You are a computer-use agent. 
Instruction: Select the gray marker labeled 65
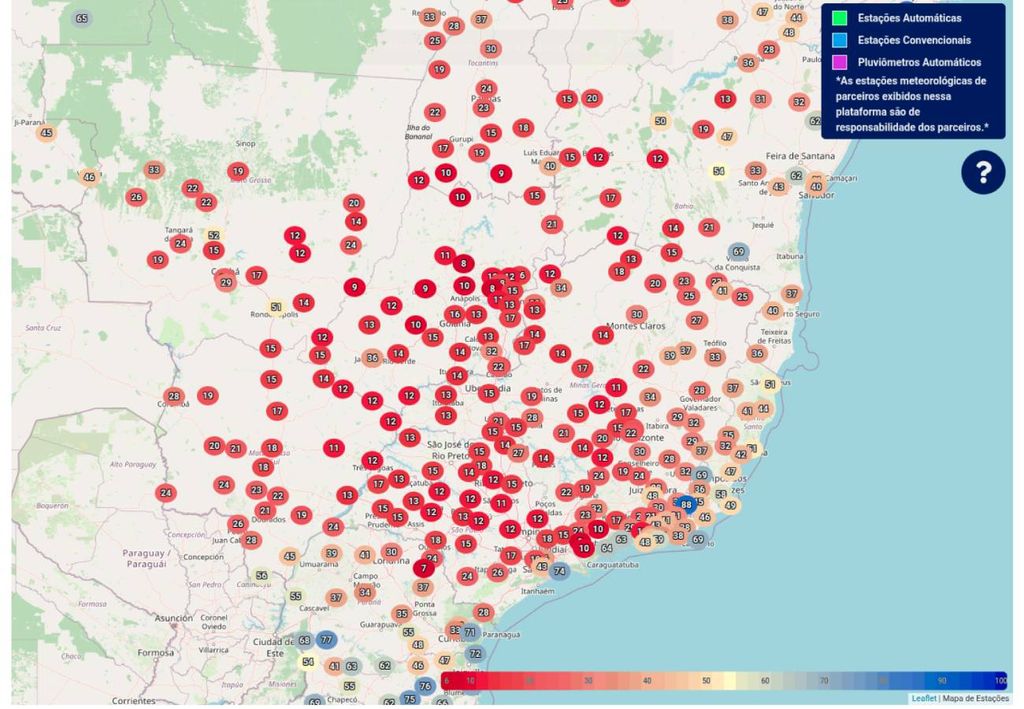pyautogui.click(x=81, y=18)
